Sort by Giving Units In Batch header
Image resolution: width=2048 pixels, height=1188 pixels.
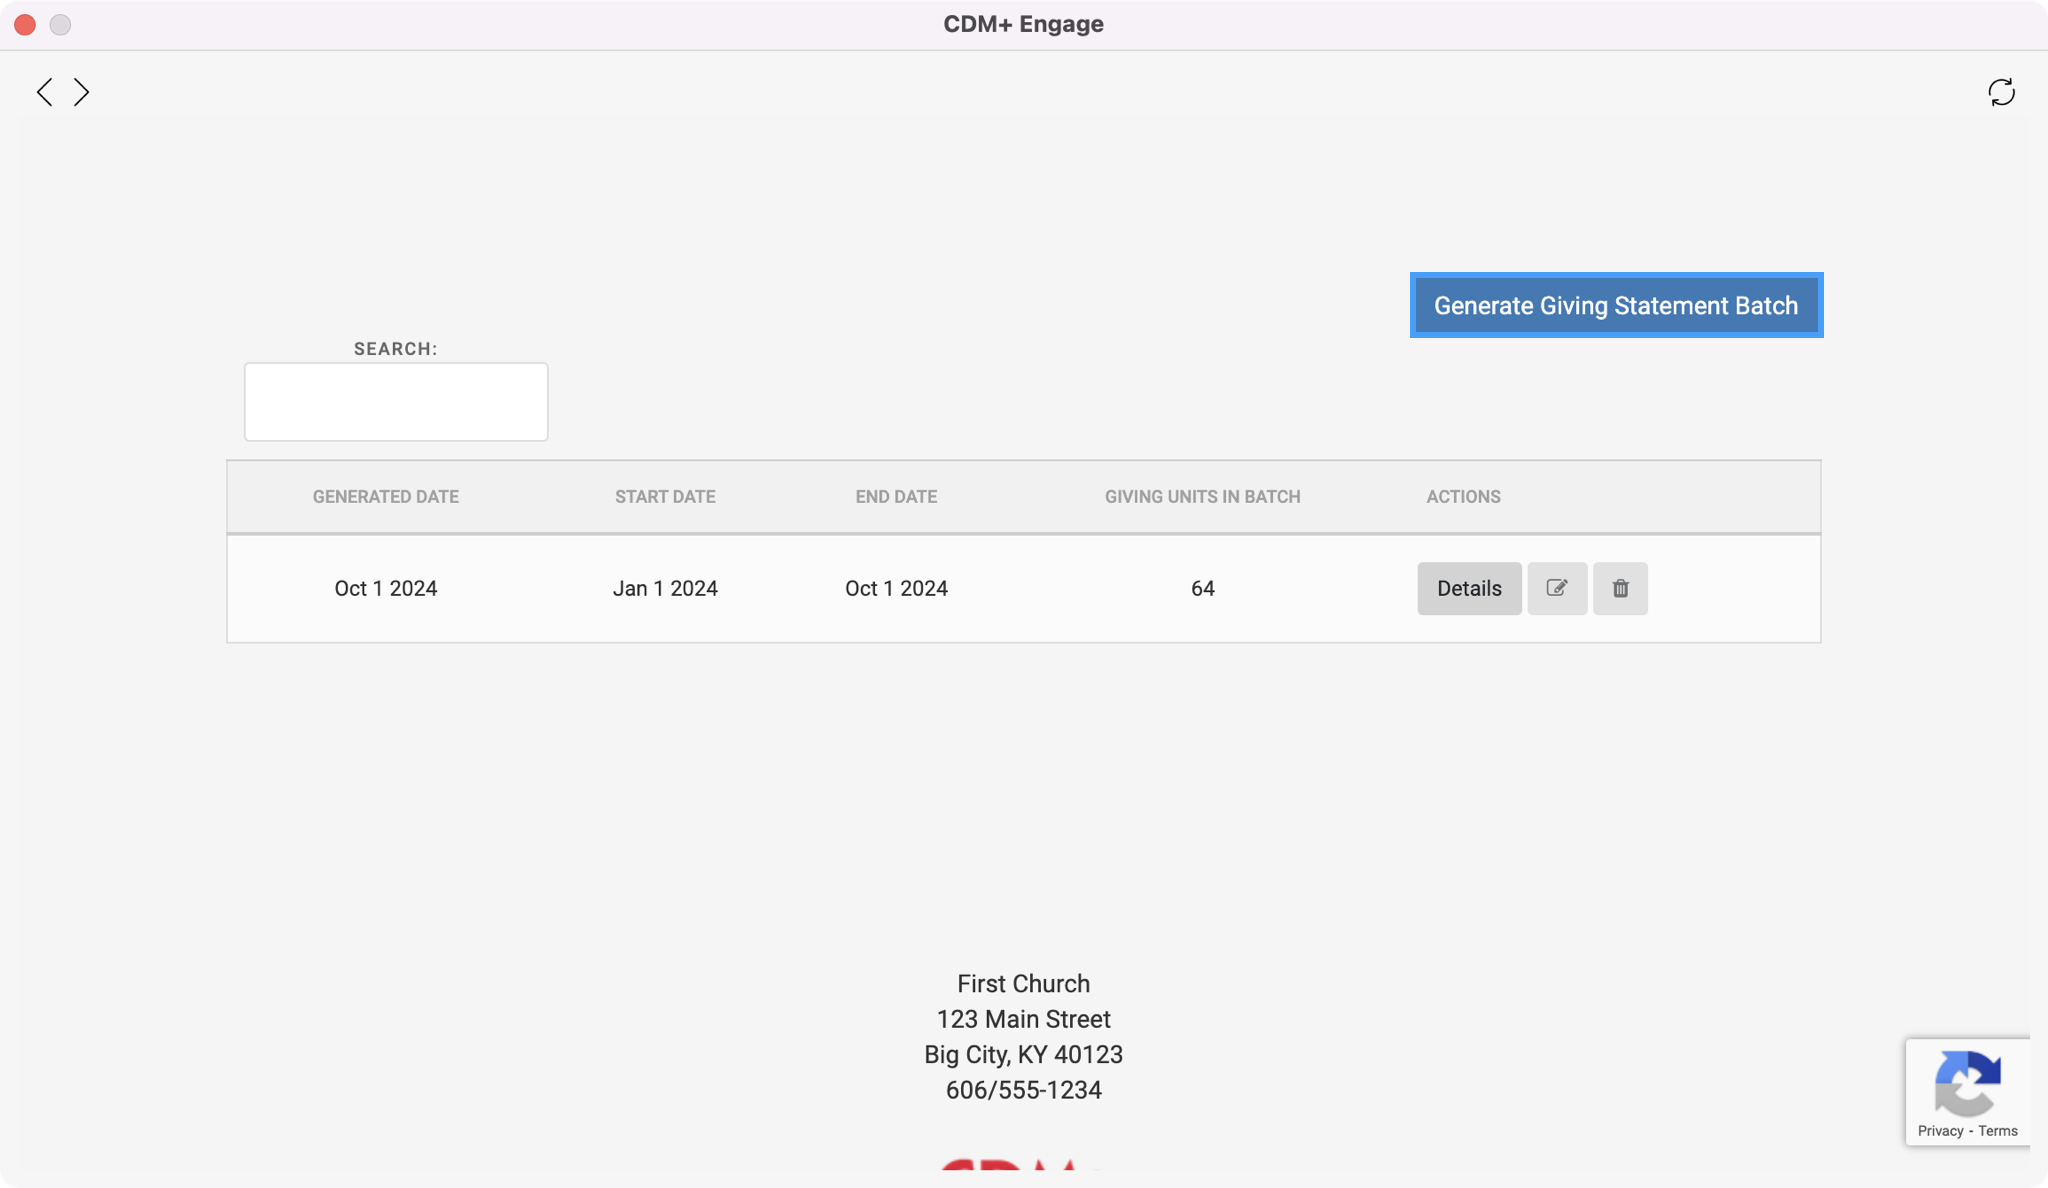(x=1202, y=496)
